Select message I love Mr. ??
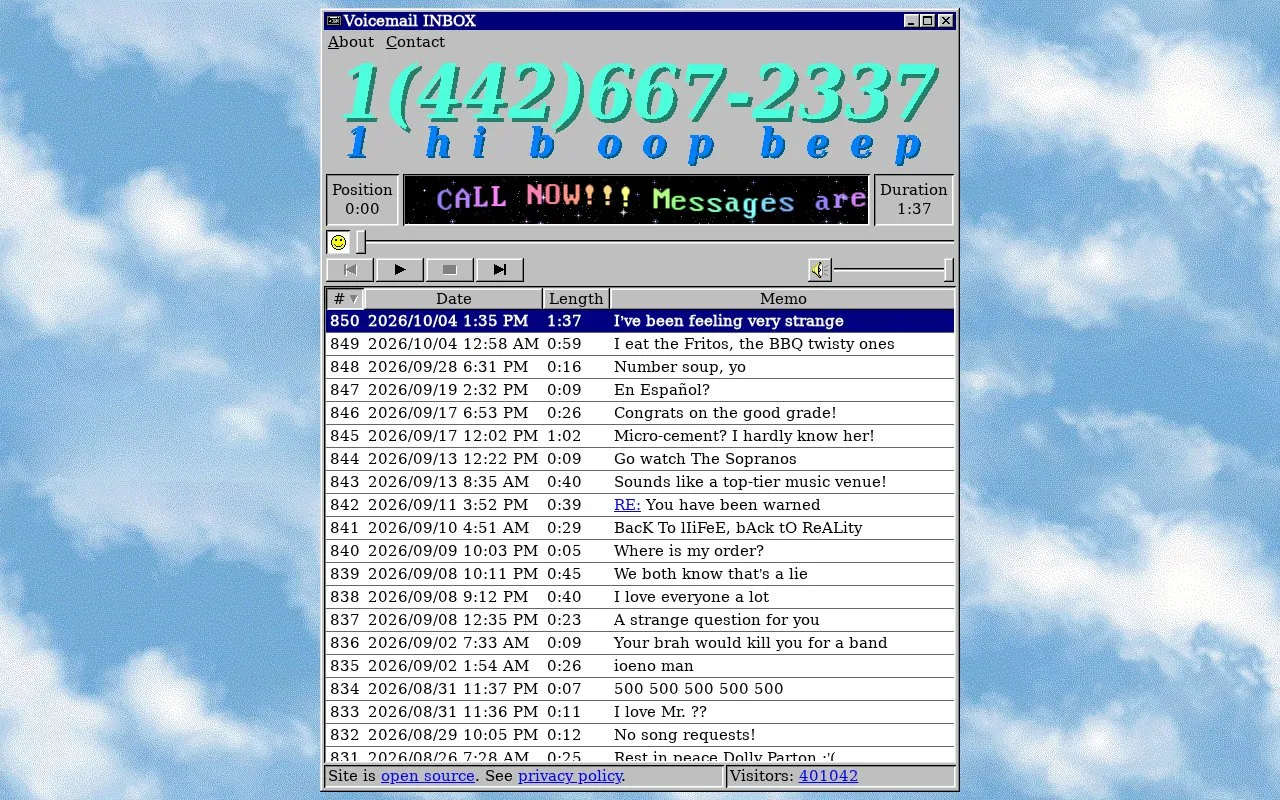The height and width of the screenshot is (800, 1280). 640,712
